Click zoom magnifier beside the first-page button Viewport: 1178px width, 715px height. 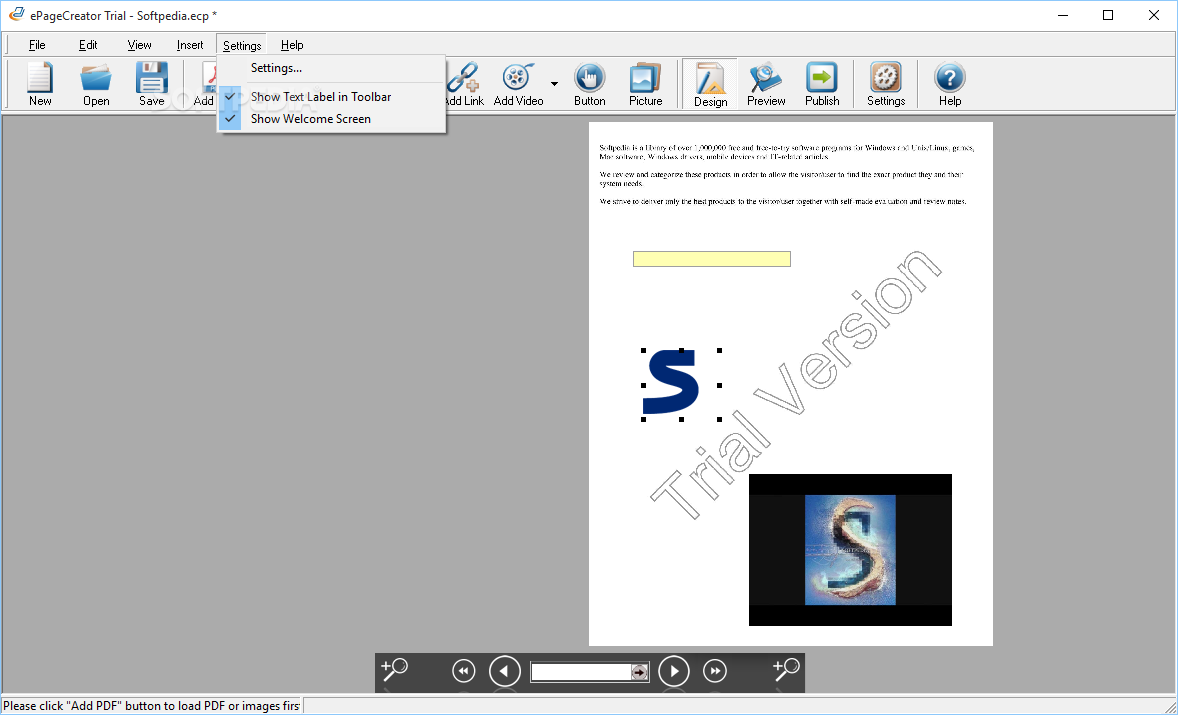coord(394,669)
